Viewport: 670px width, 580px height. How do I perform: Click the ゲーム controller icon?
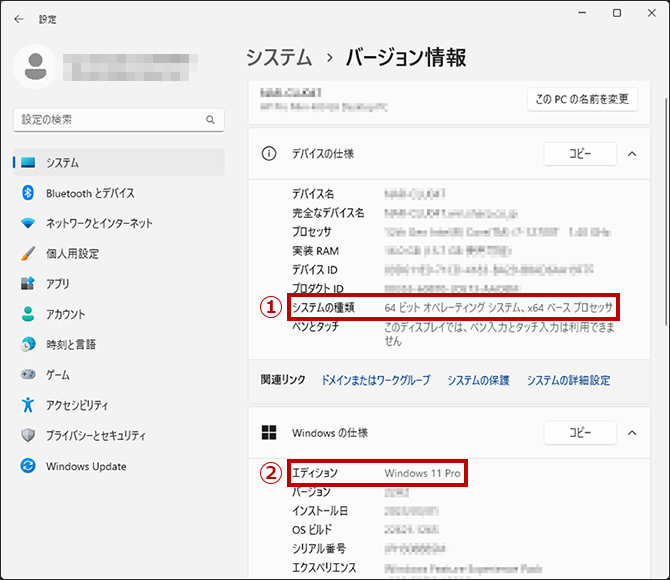(x=28, y=374)
